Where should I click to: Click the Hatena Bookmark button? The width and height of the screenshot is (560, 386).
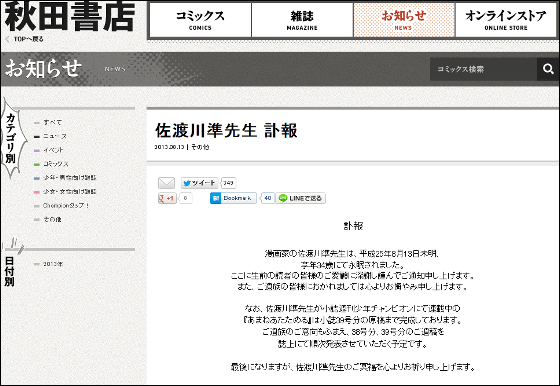point(233,198)
